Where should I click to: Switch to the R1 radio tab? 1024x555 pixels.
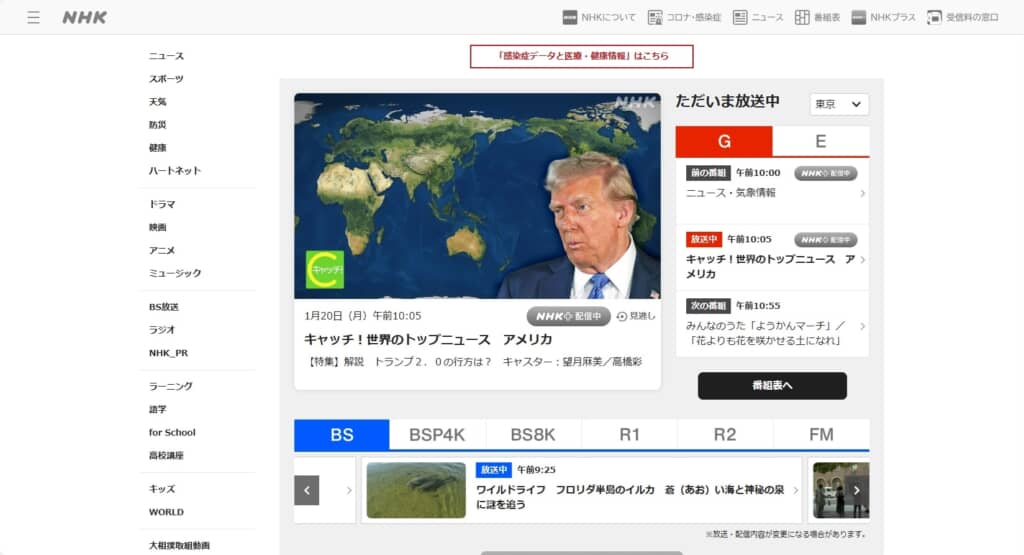click(x=629, y=435)
